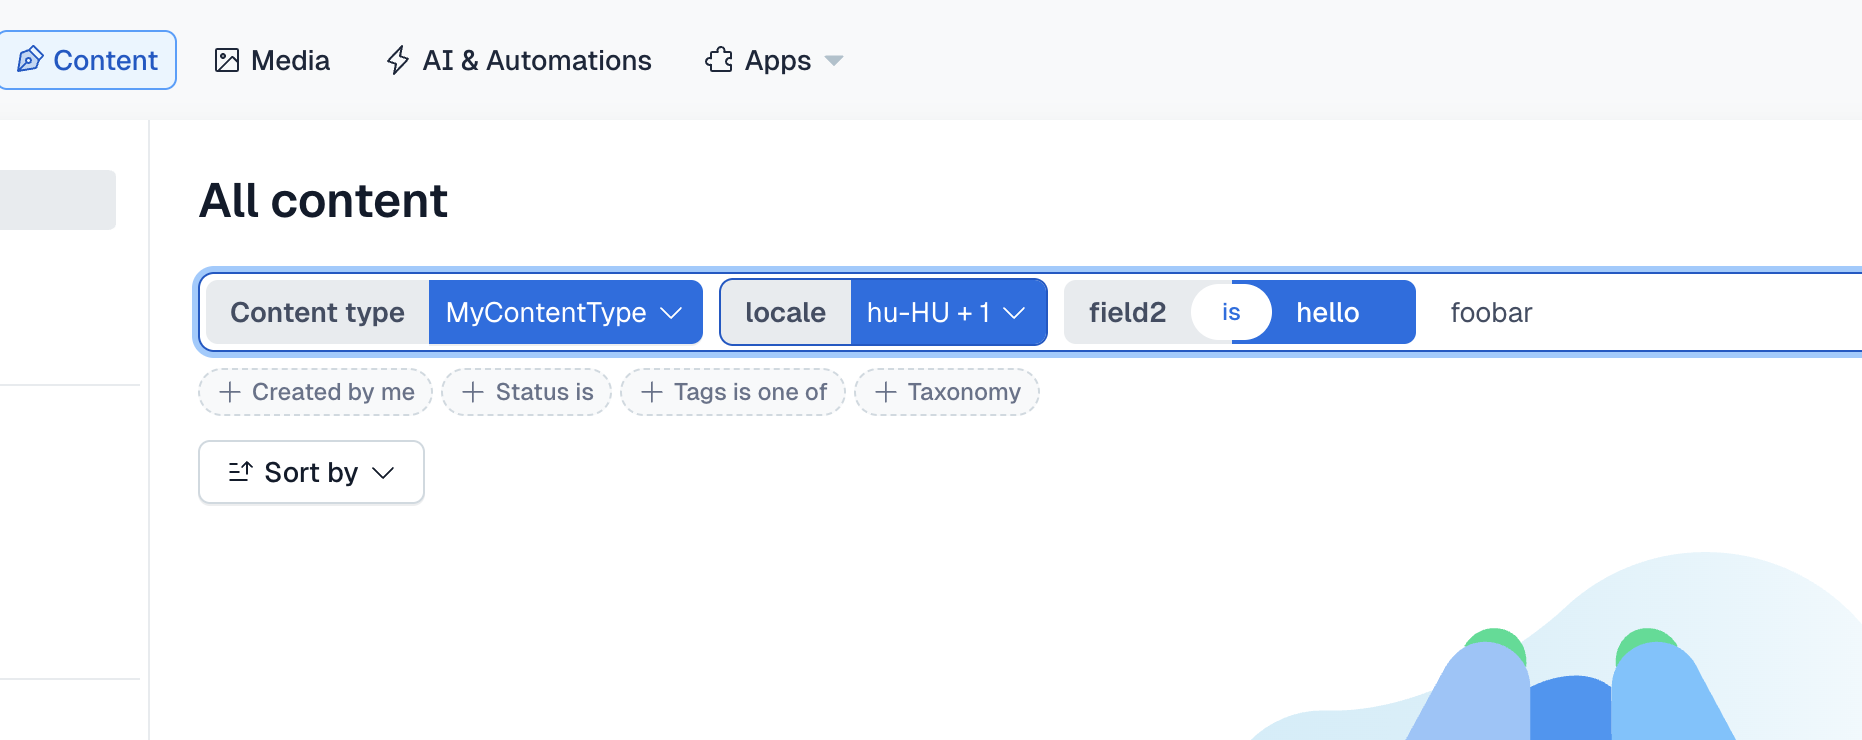Add the Tags is one of filter
The width and height of the screenshot is (1862, 740).
coord(733,392)
